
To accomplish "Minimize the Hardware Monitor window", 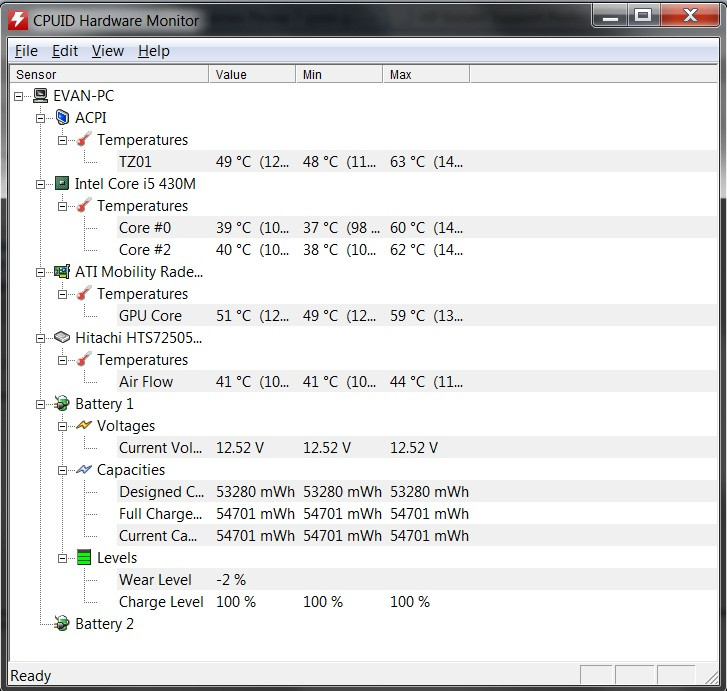I will (610, 17).
